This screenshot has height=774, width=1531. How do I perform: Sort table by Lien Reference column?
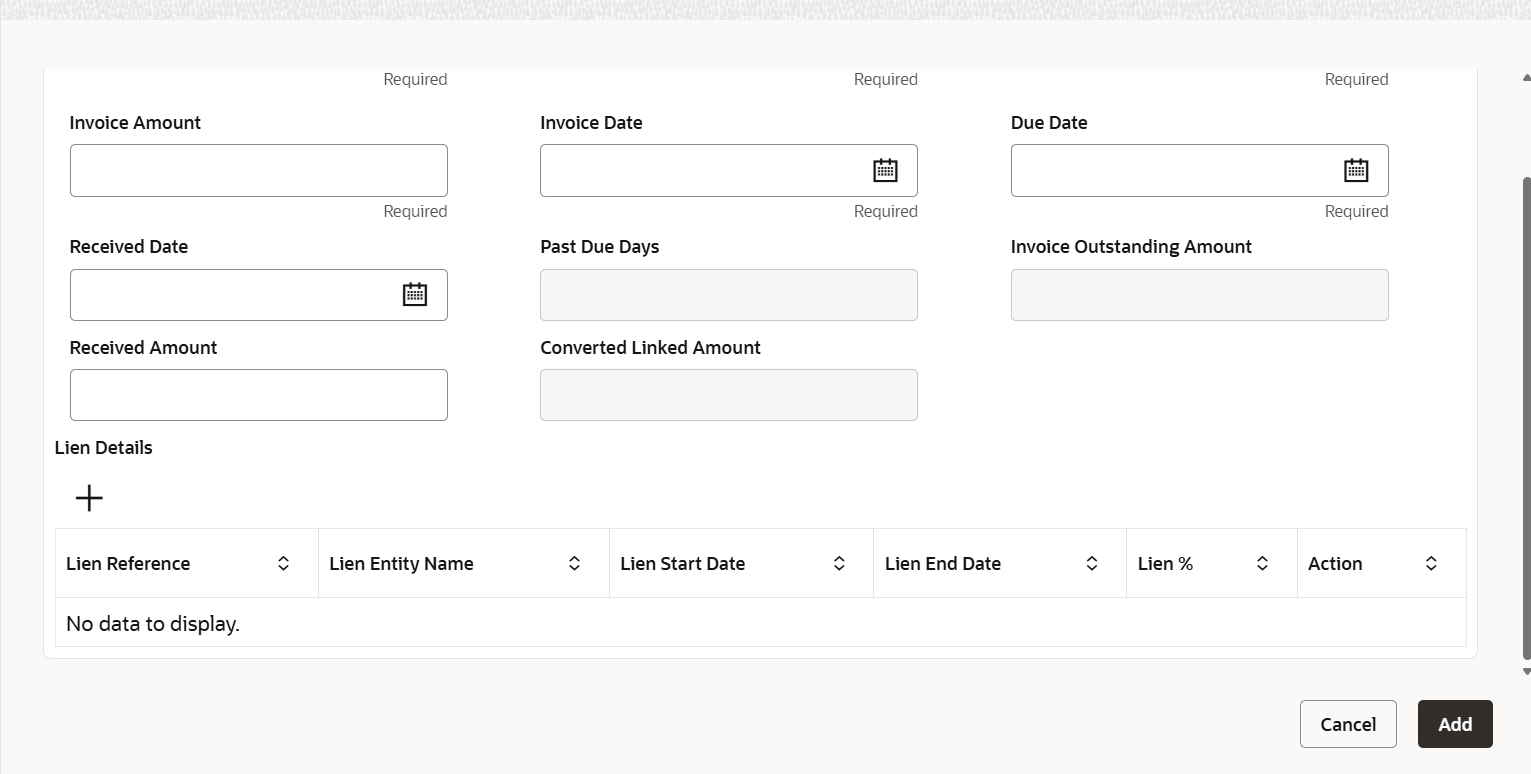pyautogui.click(x=283, y=564)
